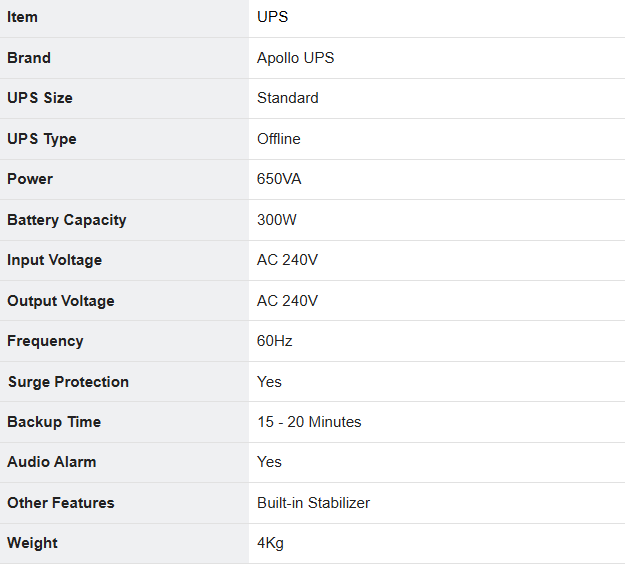The image size is (625, 564).
Task: Click the "Built-in Stabilizer" value
Action: [313, 503]
